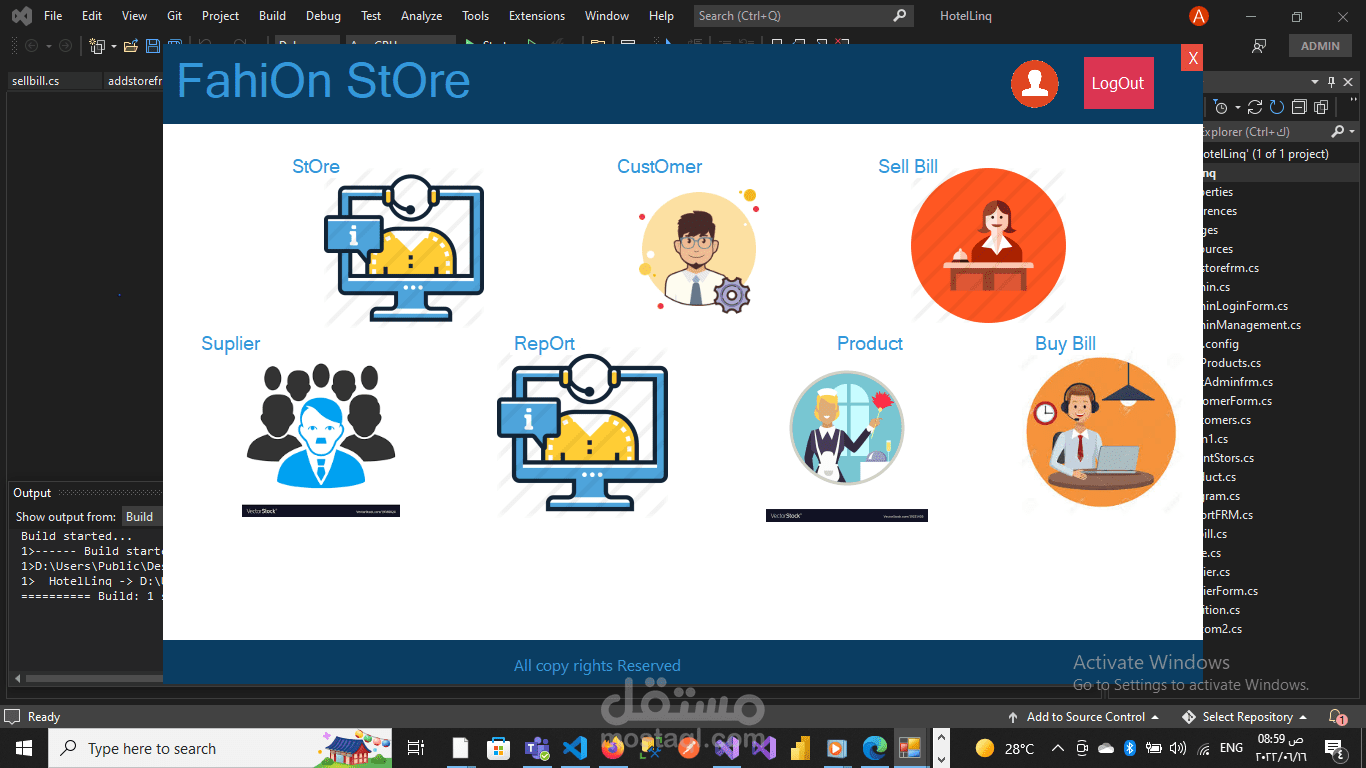Click the Visual Studio notifications bell

point(1337,717)
